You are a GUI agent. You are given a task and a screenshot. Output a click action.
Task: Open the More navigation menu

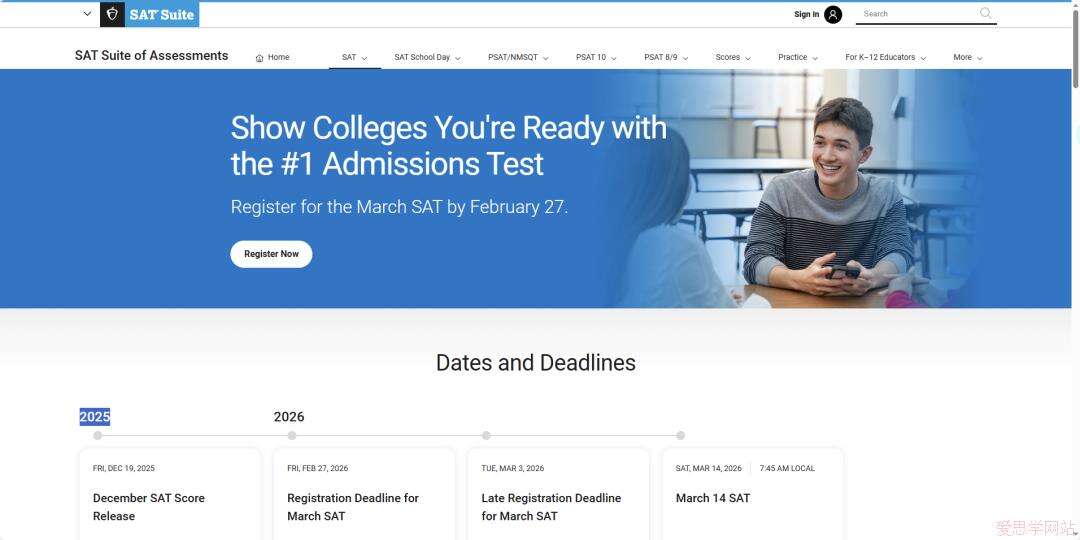tap(967, 58)
